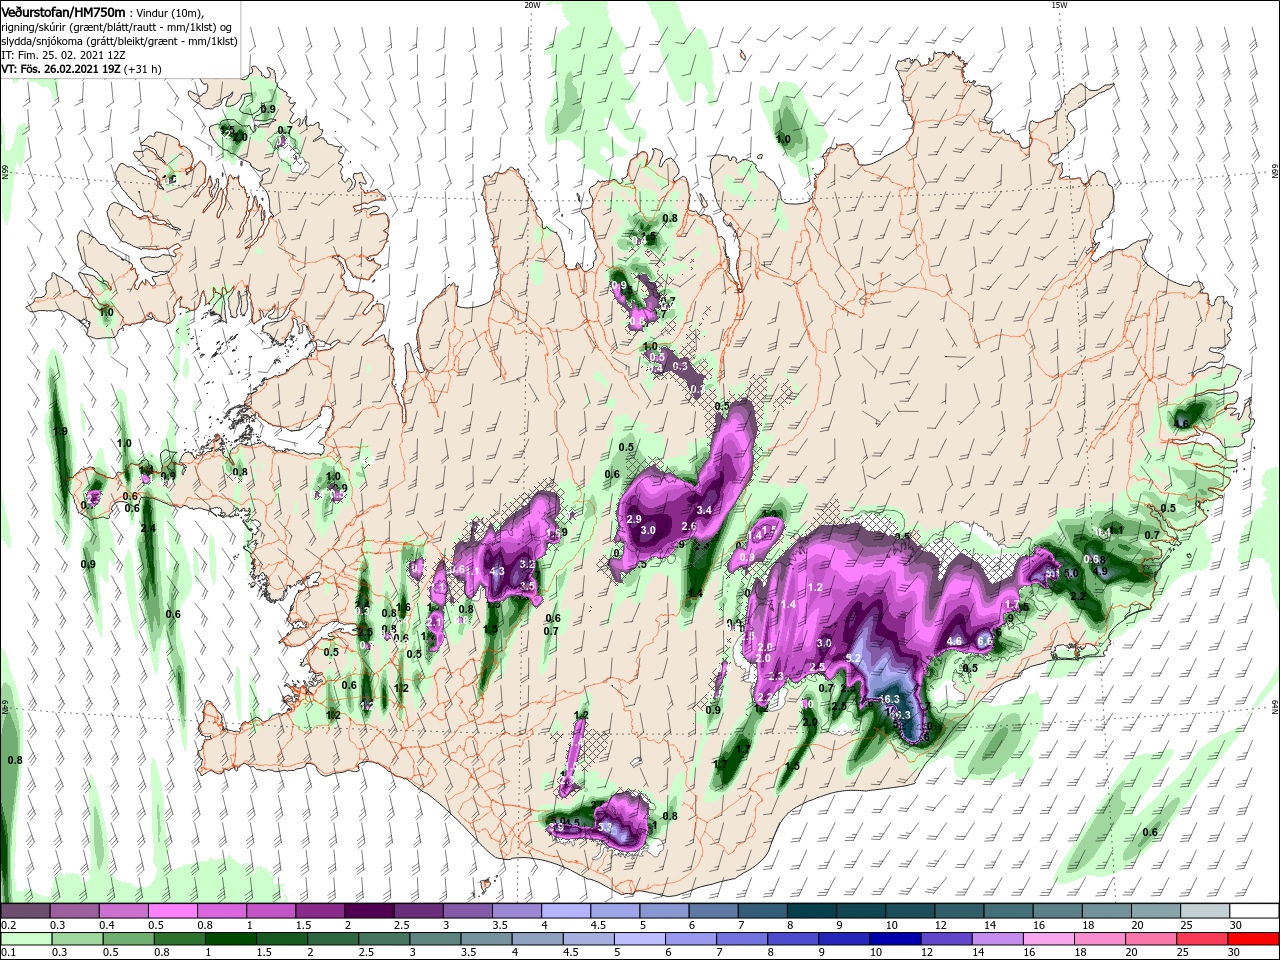The image size is (1280, 960).
Task: Click the '15W' longitude label
Action: pos(1059,5)
